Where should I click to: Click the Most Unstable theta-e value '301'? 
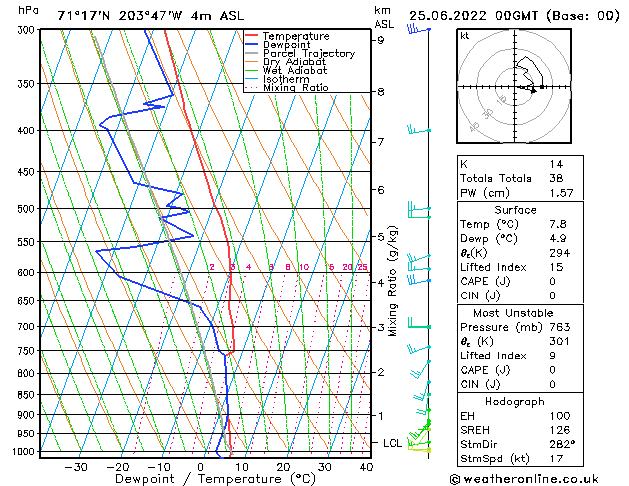560,341
